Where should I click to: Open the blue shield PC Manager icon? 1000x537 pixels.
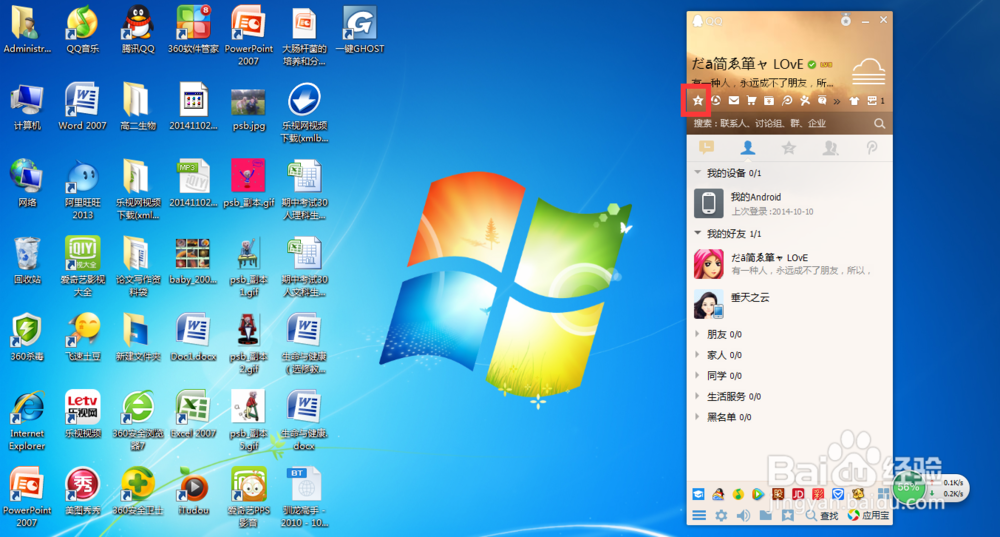coord(838,494)
